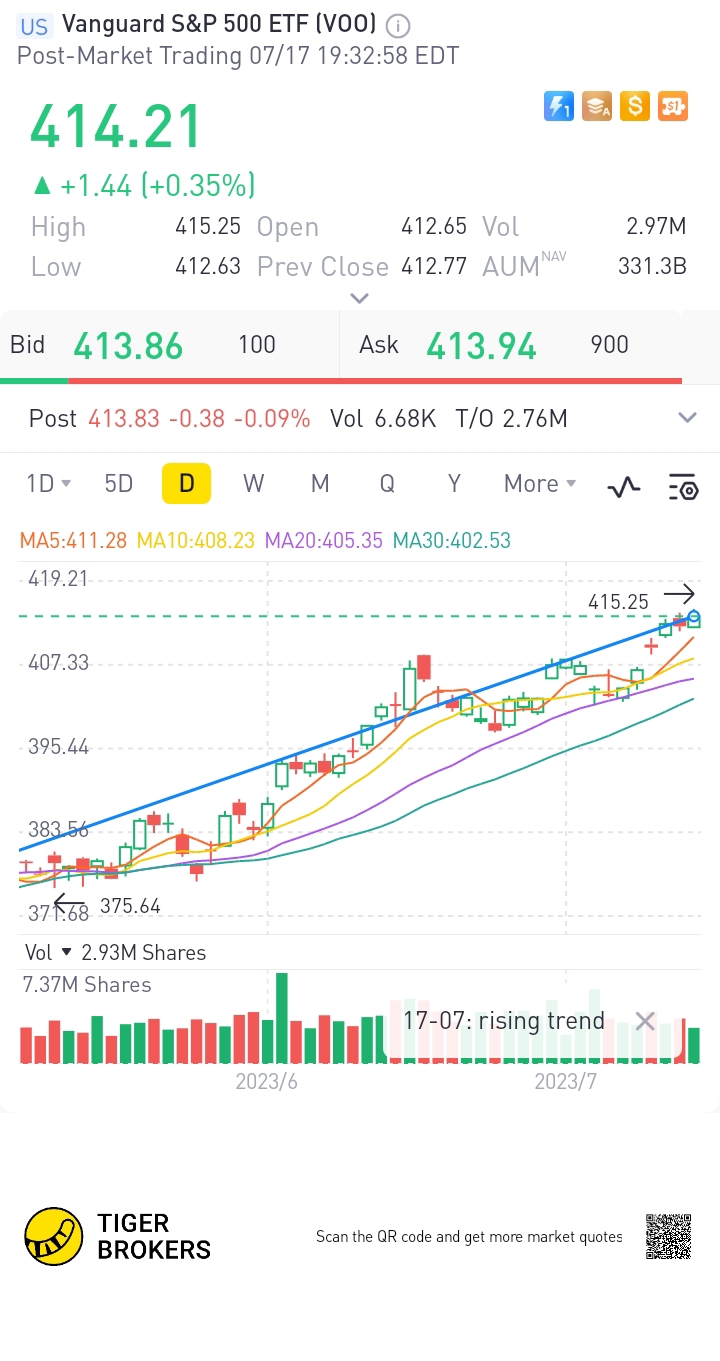Tap the last price 414.21

(116, 128)
